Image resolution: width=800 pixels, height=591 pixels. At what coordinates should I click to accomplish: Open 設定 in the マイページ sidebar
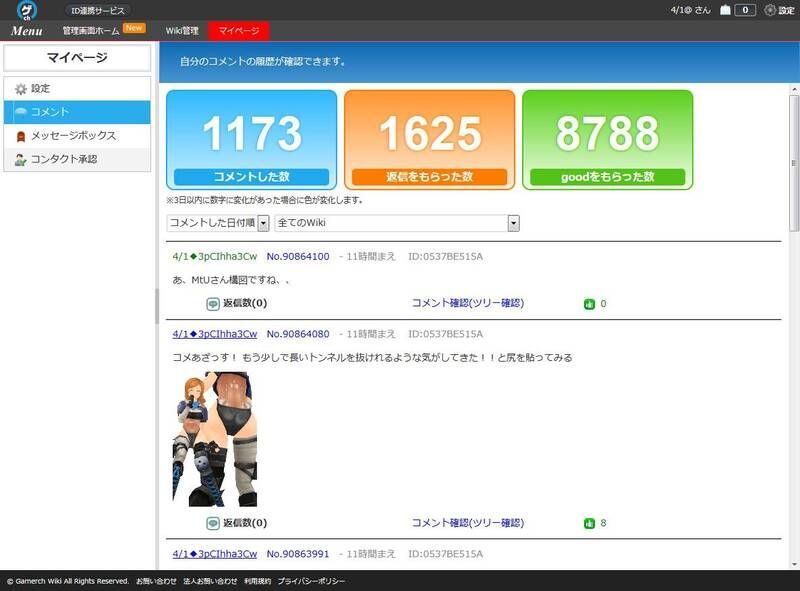77,89
